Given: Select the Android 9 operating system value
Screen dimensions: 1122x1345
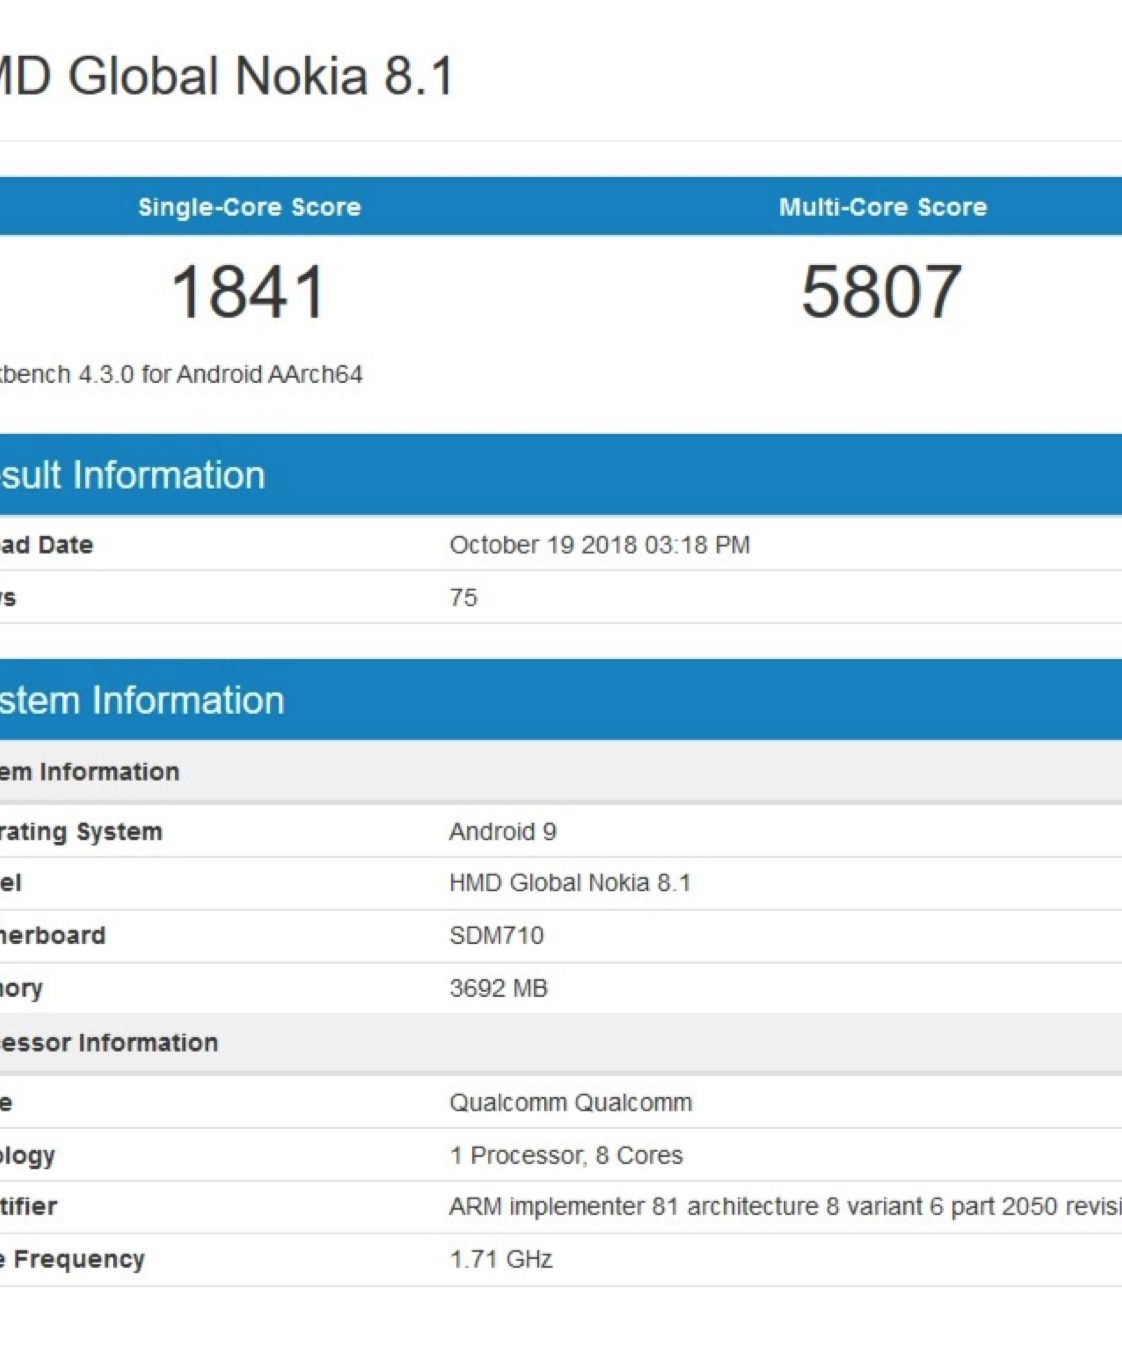Looking at the screenshot, I should point(502,832).
